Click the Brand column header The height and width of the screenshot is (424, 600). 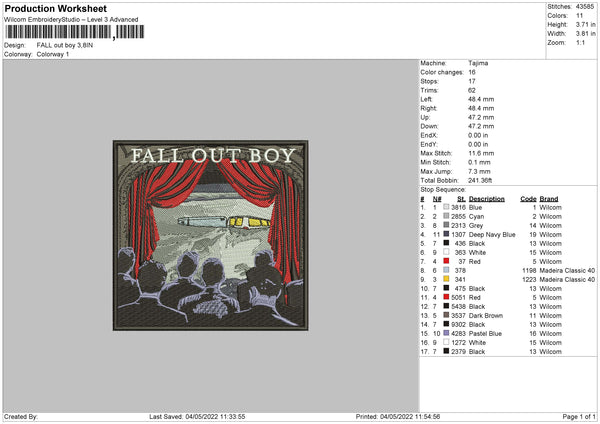tap(549, 199)
